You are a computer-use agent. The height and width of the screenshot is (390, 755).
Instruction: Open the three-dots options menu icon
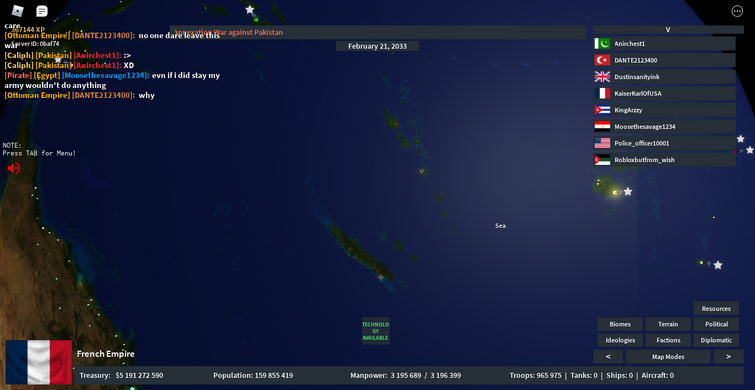point(737,11)
